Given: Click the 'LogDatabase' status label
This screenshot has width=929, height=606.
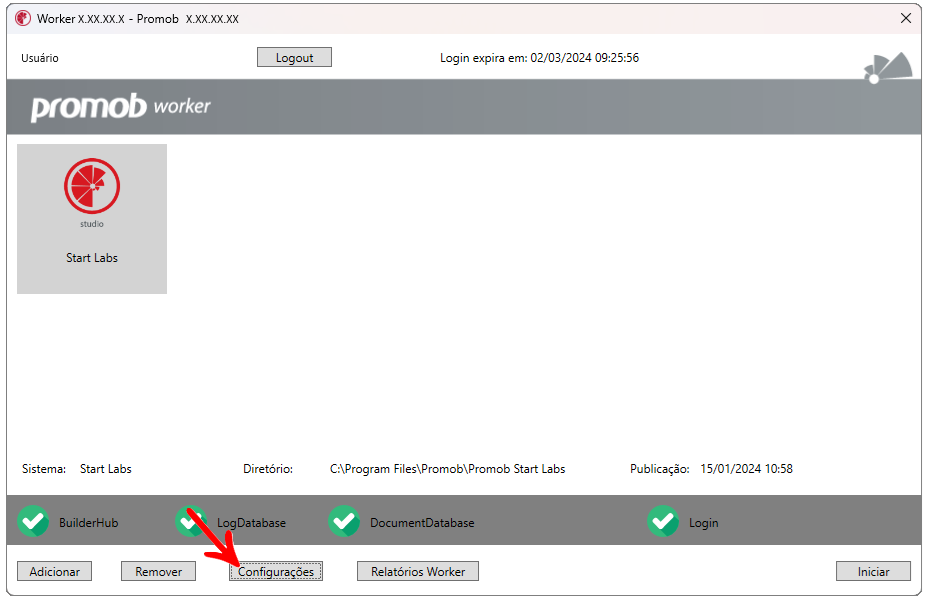Looking at the screenshot, I should (x=251, y=523).
